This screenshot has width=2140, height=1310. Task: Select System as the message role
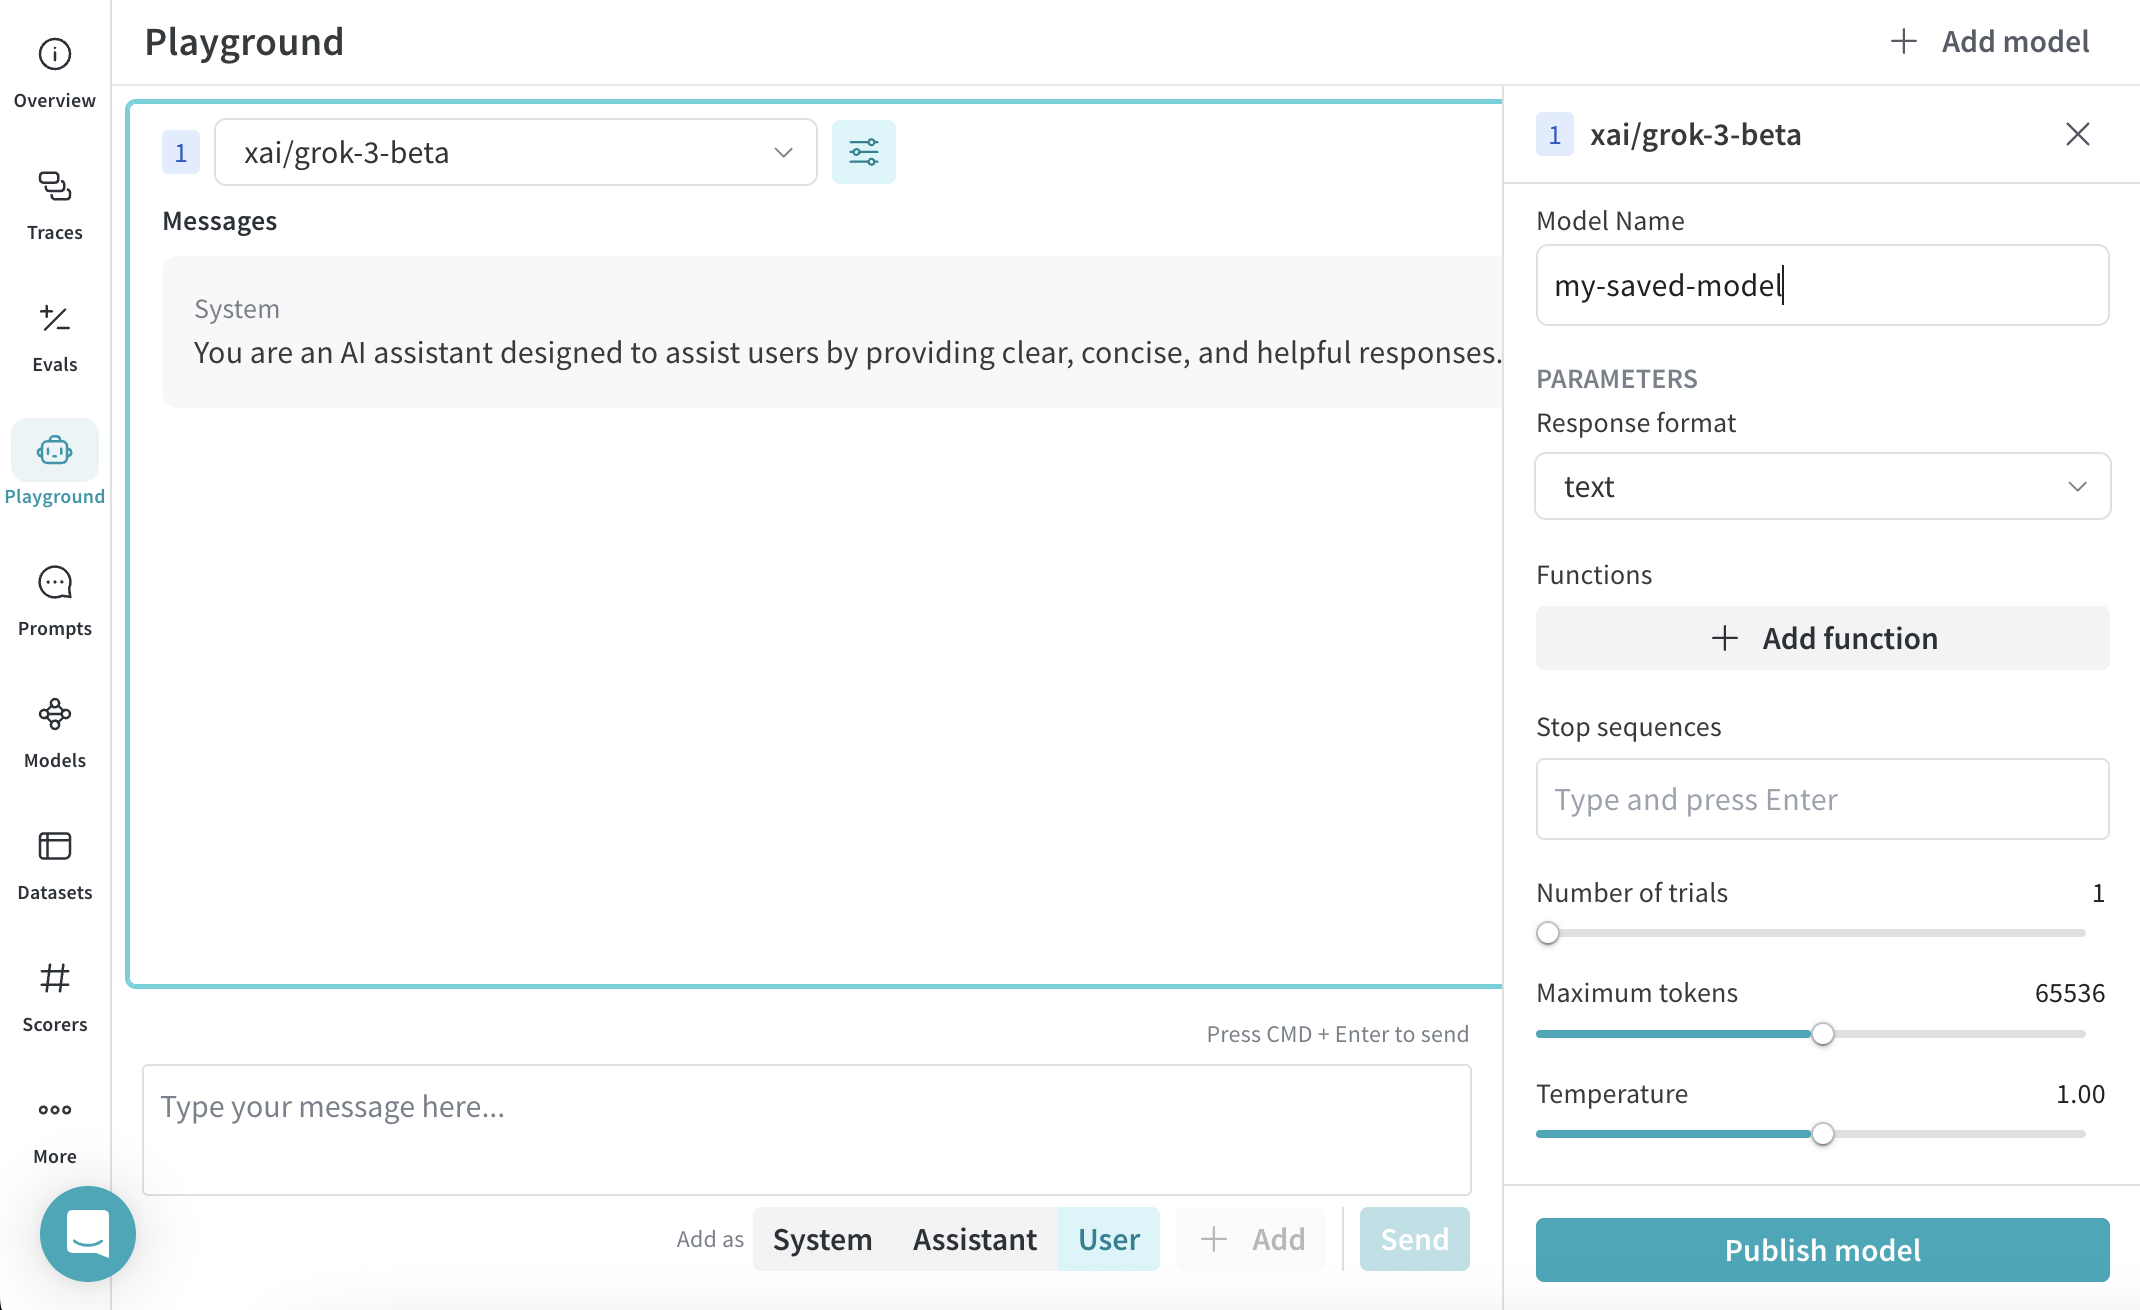pyautogui.click(x=822, y=1239)
